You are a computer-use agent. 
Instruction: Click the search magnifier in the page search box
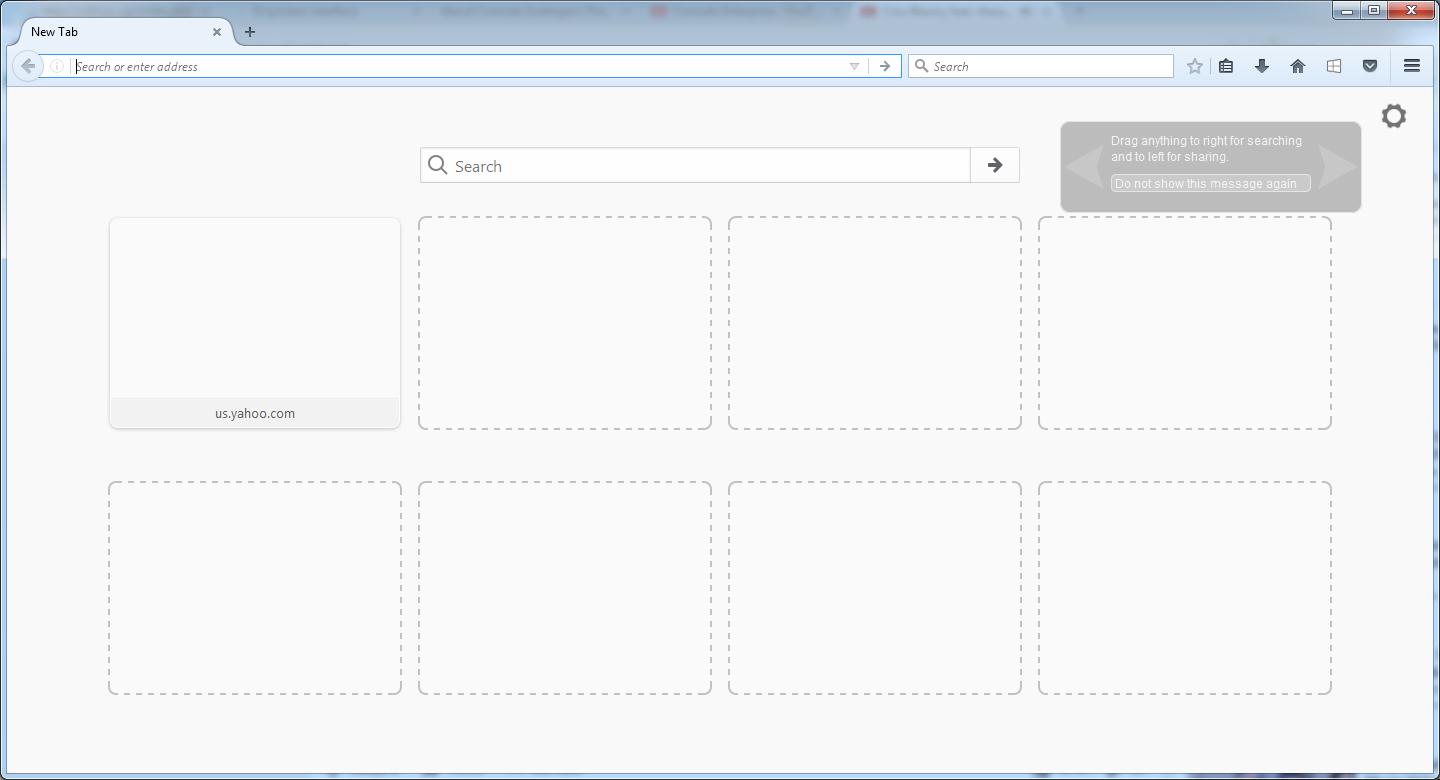pyautogui.click(x=437, y=165)
